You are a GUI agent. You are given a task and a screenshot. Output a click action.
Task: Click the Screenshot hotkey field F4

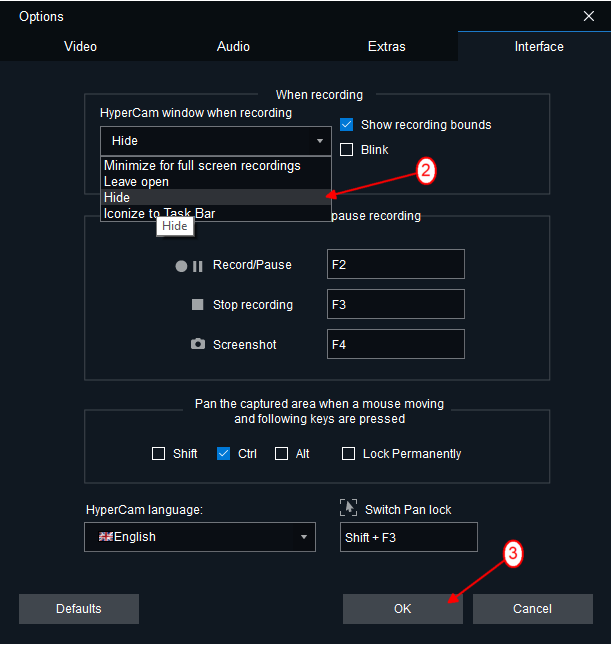pyautogui.click(x=396, y=344)
